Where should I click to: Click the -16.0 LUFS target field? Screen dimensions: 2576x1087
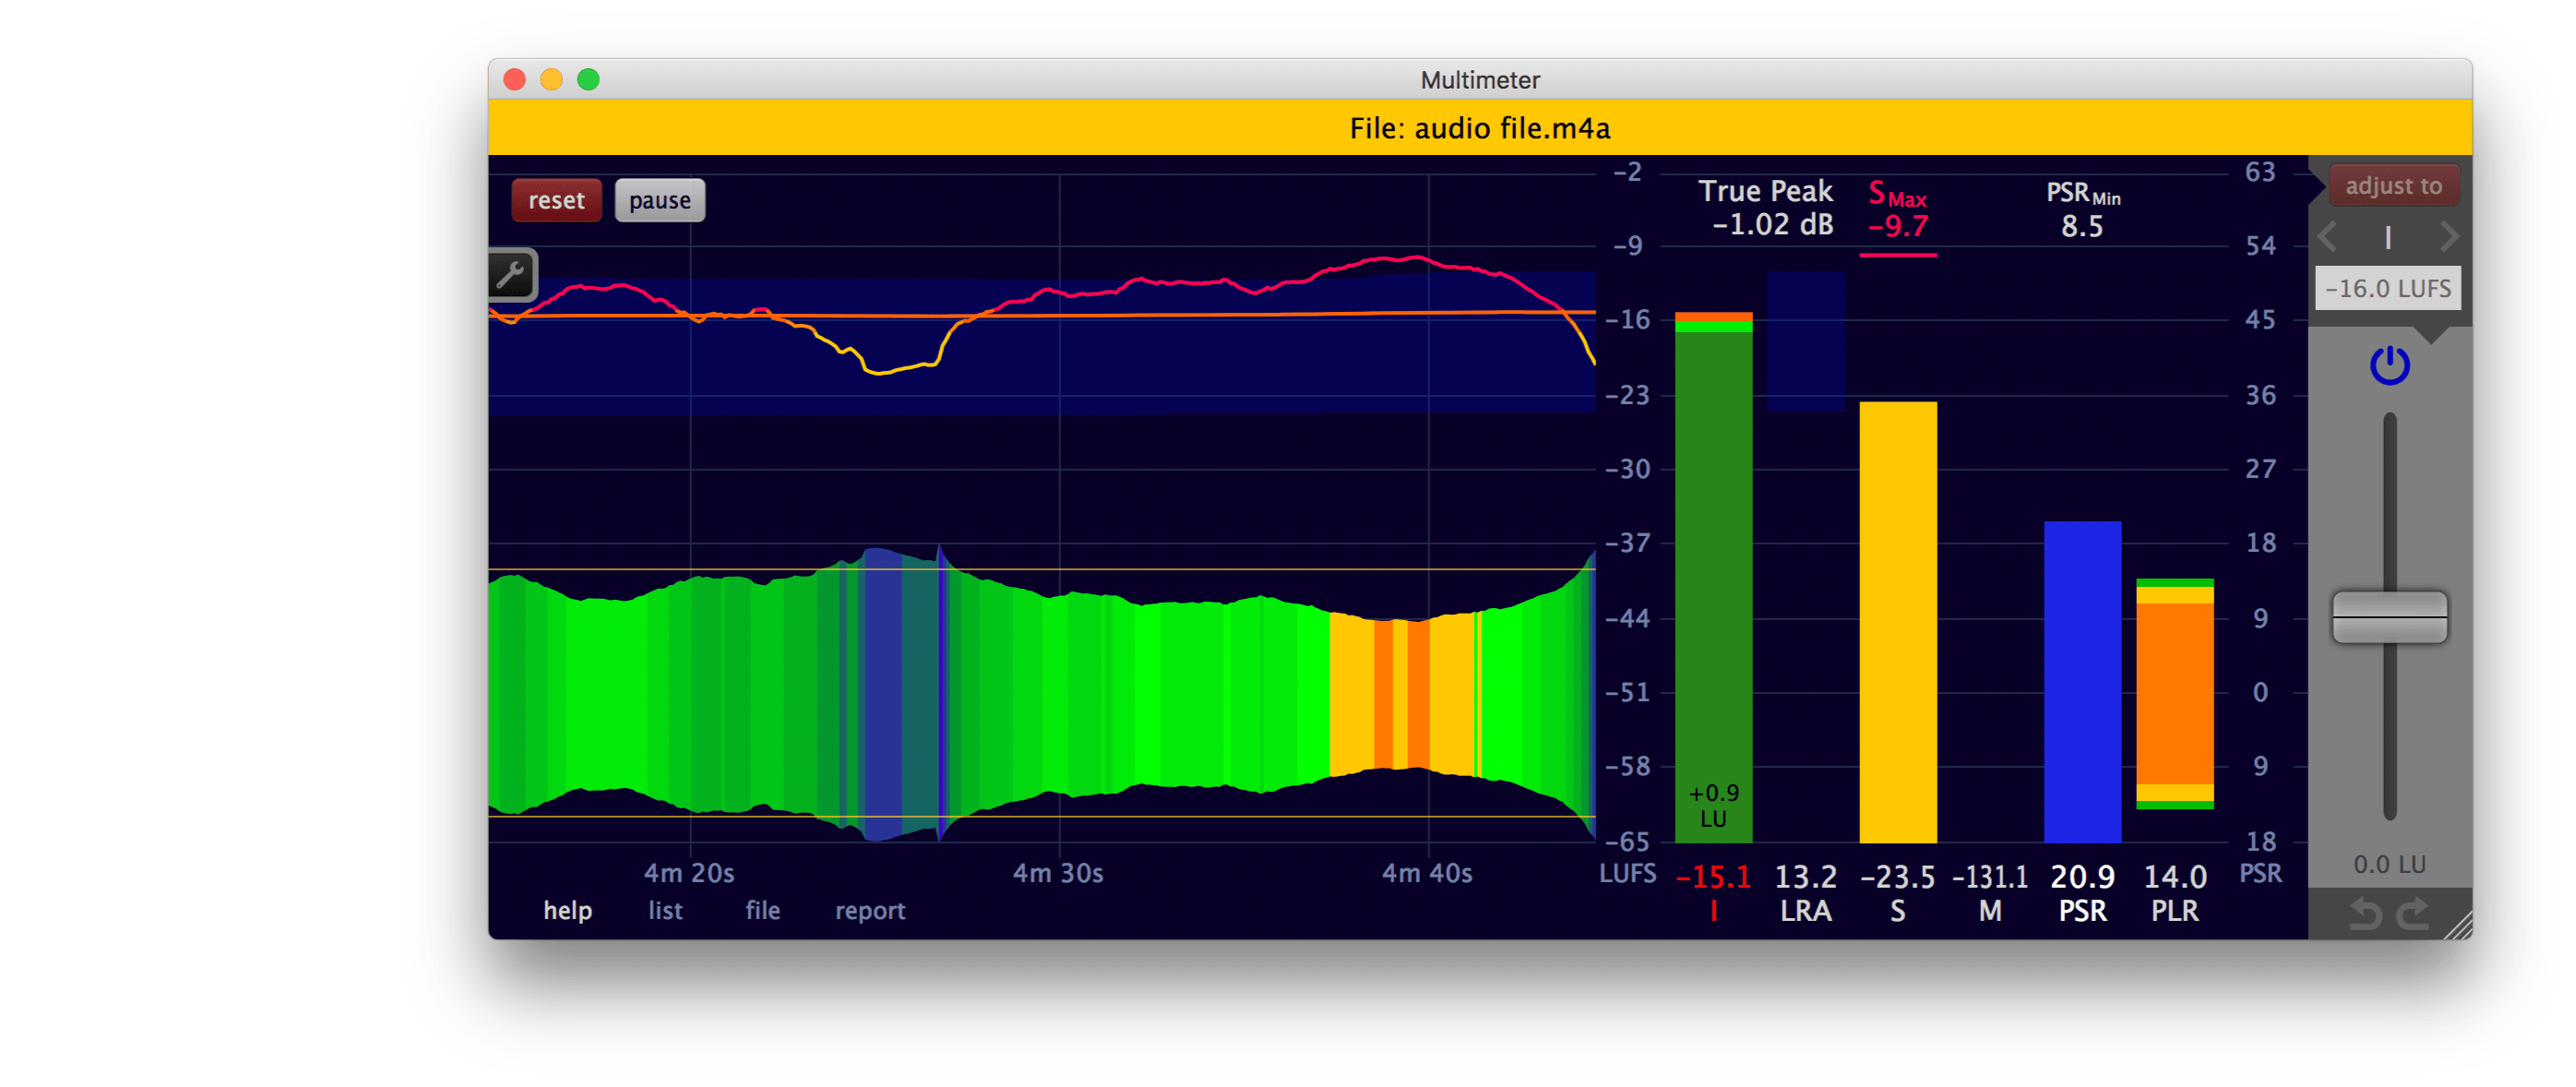click(x=2387, y=288)
